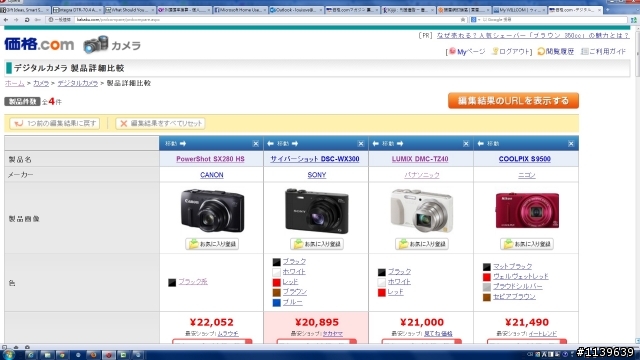Open the PR shaver advertisement link
This screenshot has width=640, height=360.
533,36
